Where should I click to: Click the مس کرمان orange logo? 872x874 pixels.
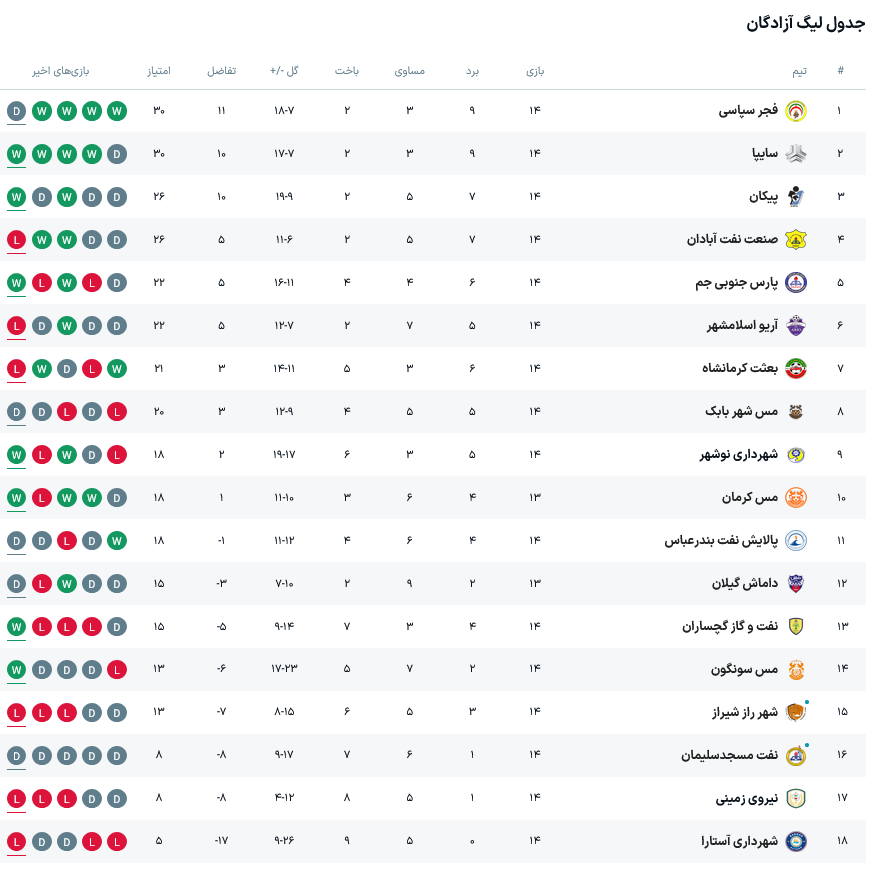tap(796, 497)
